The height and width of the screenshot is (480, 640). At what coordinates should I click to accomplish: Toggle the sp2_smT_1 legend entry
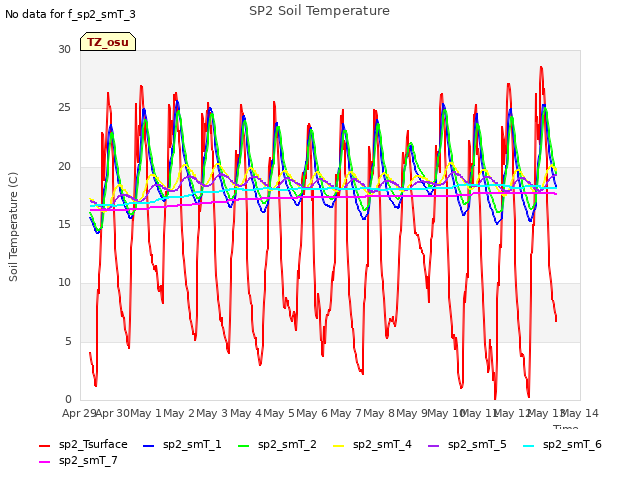click(182, 444)
